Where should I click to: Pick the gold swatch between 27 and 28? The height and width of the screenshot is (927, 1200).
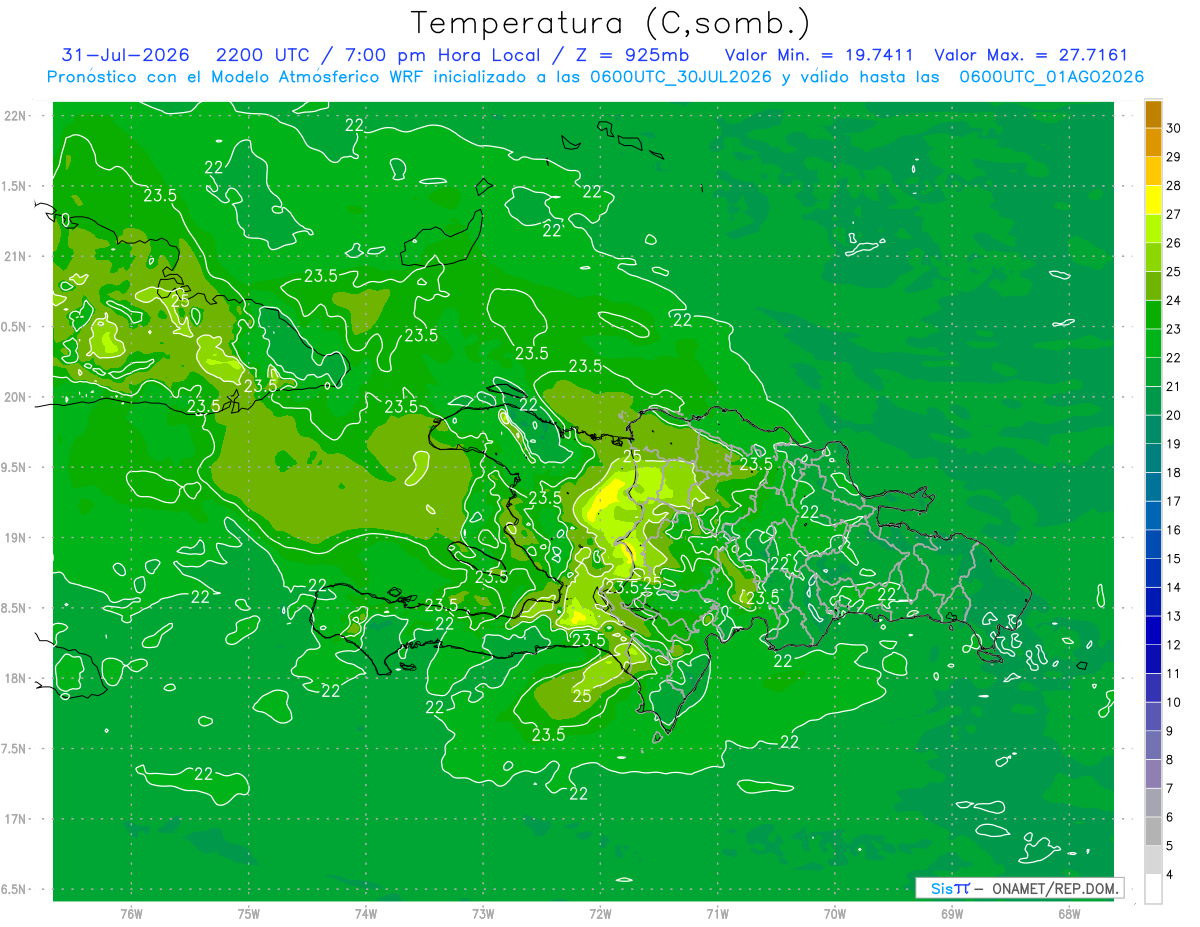point(1153,200)
